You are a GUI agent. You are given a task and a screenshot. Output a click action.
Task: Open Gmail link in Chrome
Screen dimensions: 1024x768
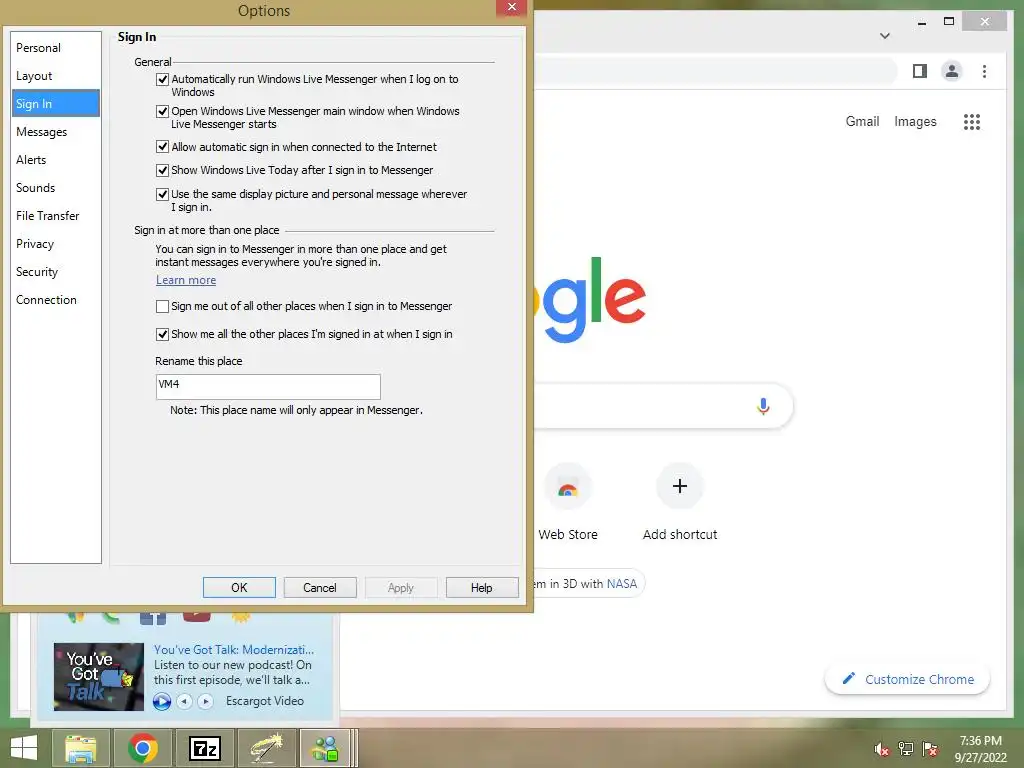(862, 121)
